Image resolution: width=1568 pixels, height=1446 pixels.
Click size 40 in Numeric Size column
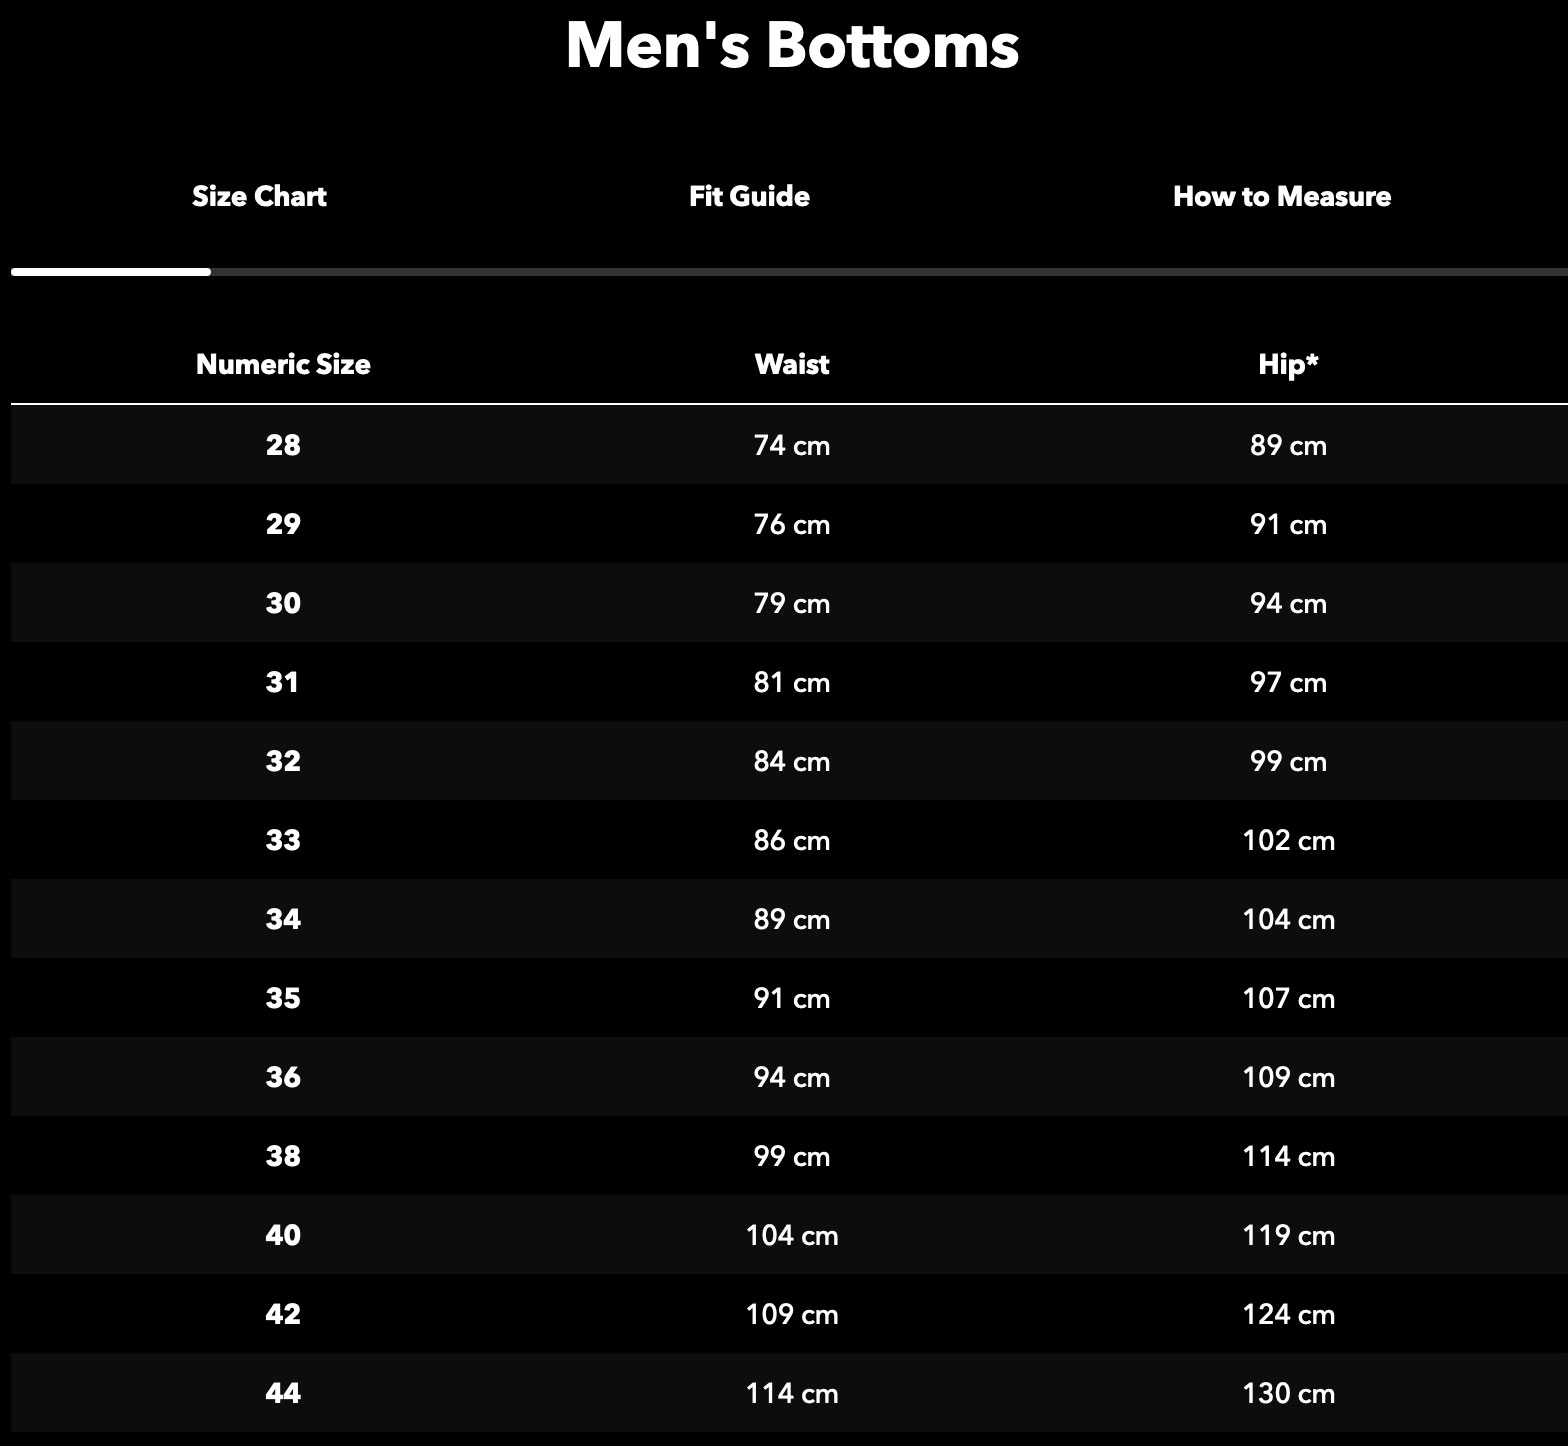[x=283, y=1235]
